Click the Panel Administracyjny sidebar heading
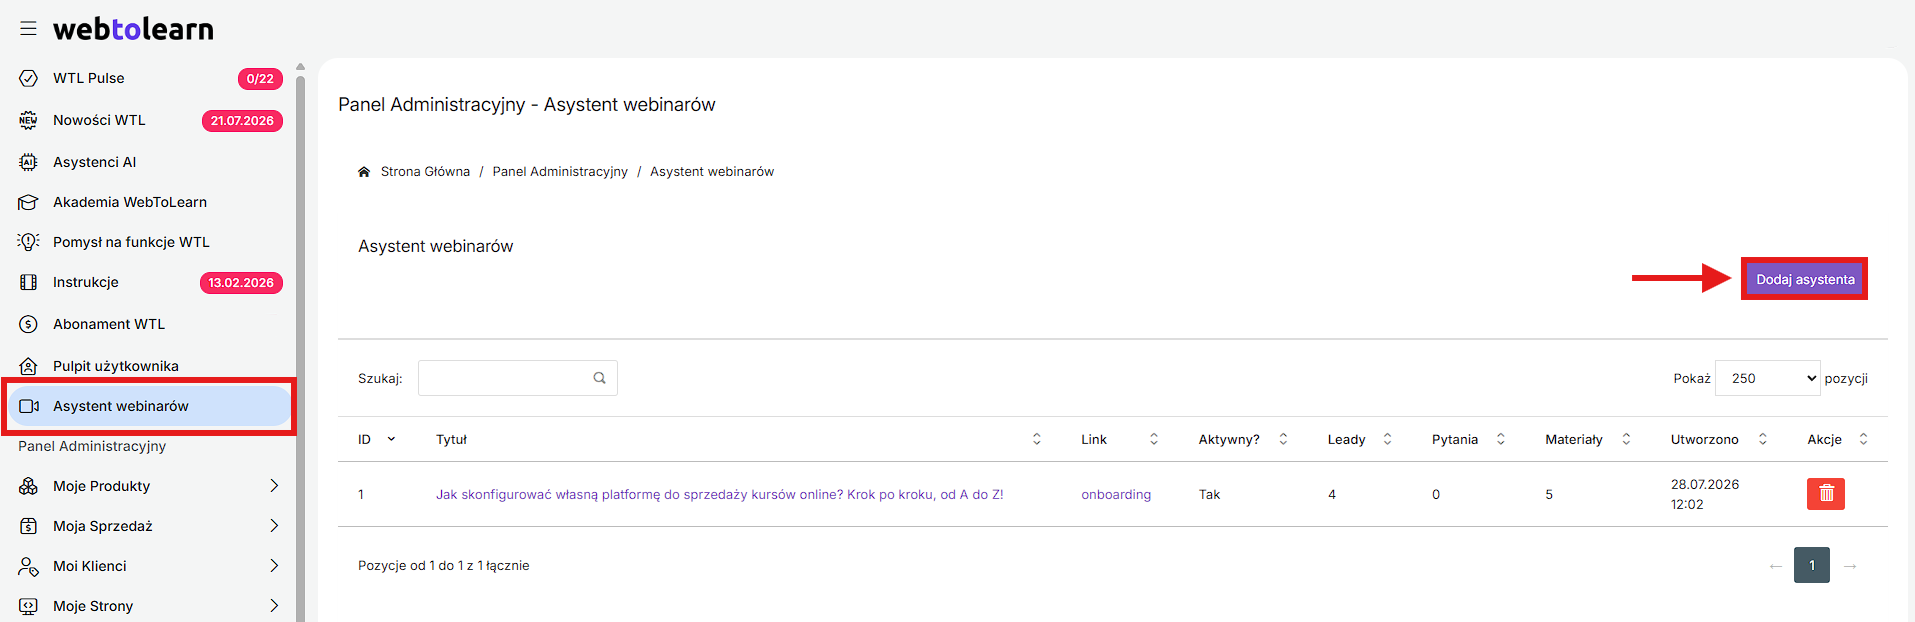1915x622 pixels. (92, 446)
